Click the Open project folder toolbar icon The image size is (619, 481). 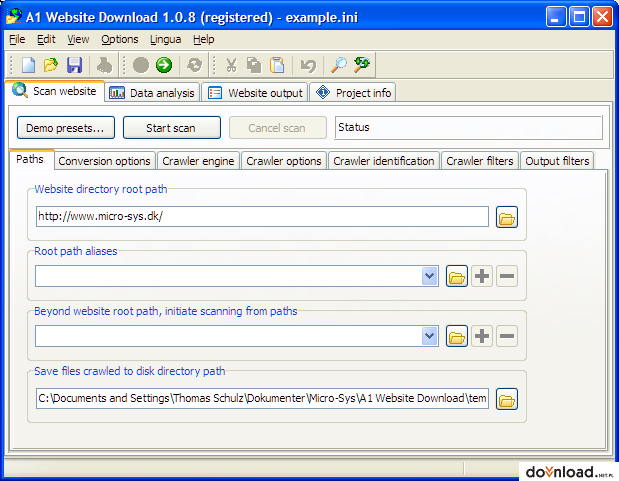[51, 65]
